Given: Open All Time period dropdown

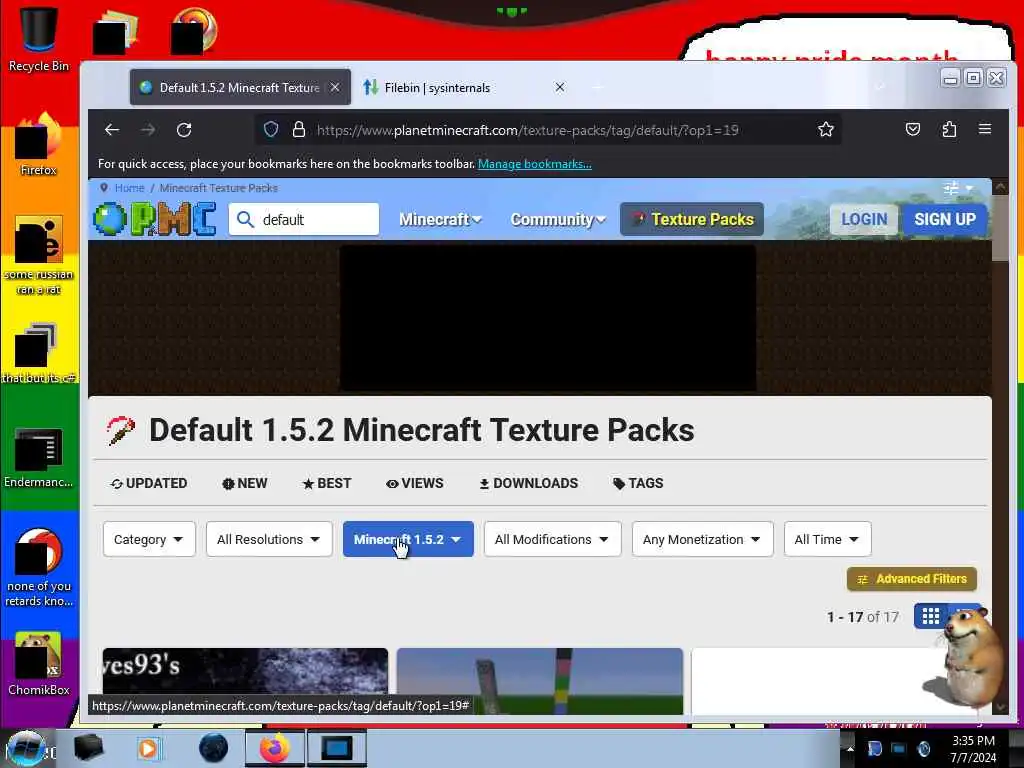Looking at the screenshot, I should click(827, 539).
